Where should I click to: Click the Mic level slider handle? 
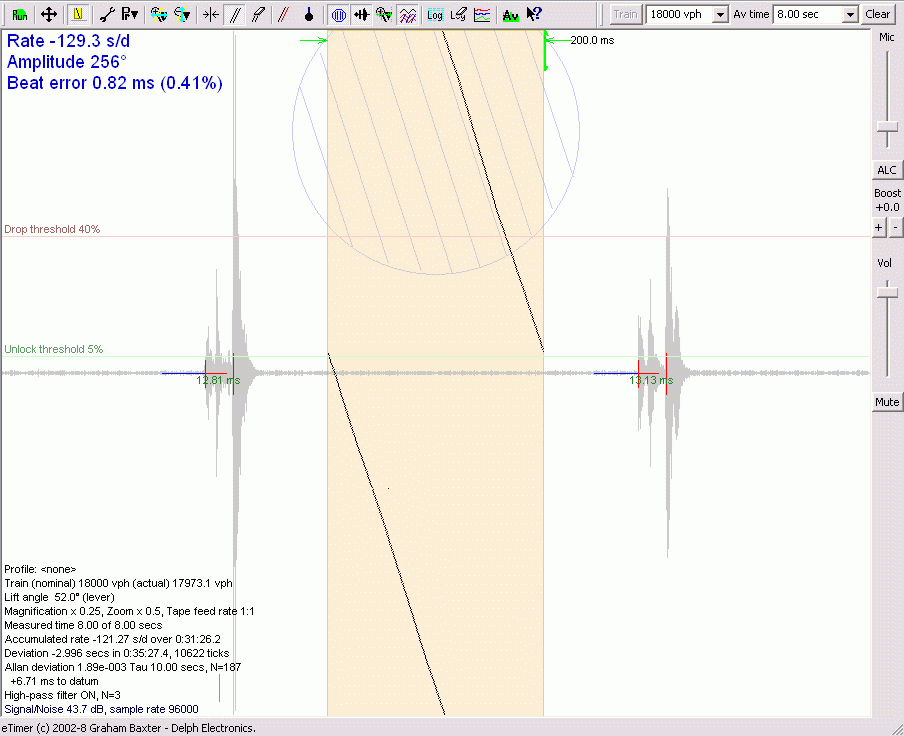[x=886, y=126]
